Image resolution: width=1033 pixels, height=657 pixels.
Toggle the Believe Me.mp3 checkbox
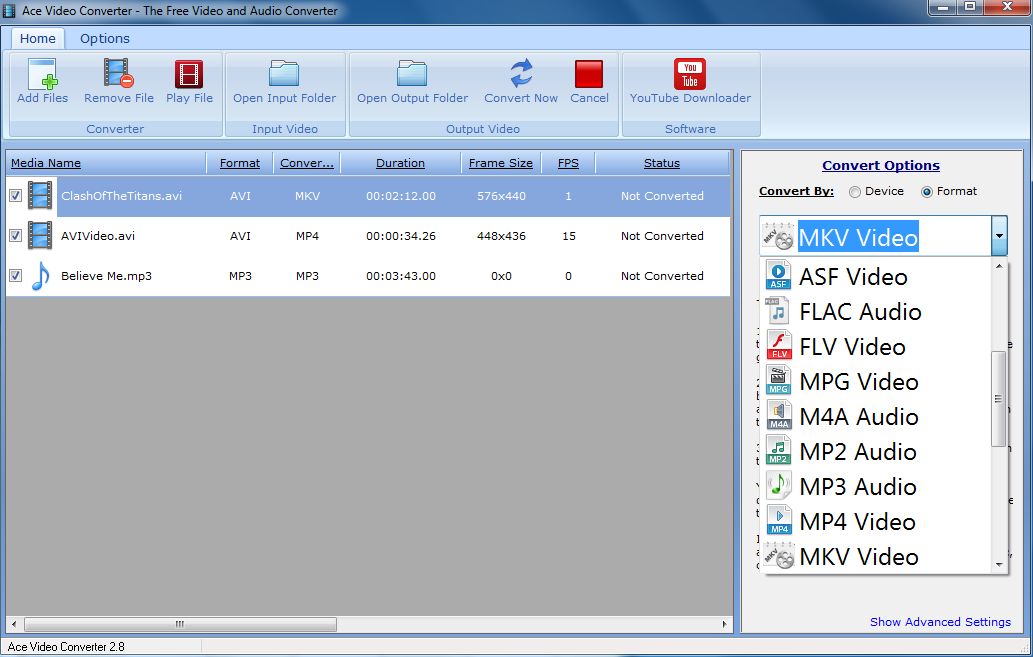coord(15,276)
